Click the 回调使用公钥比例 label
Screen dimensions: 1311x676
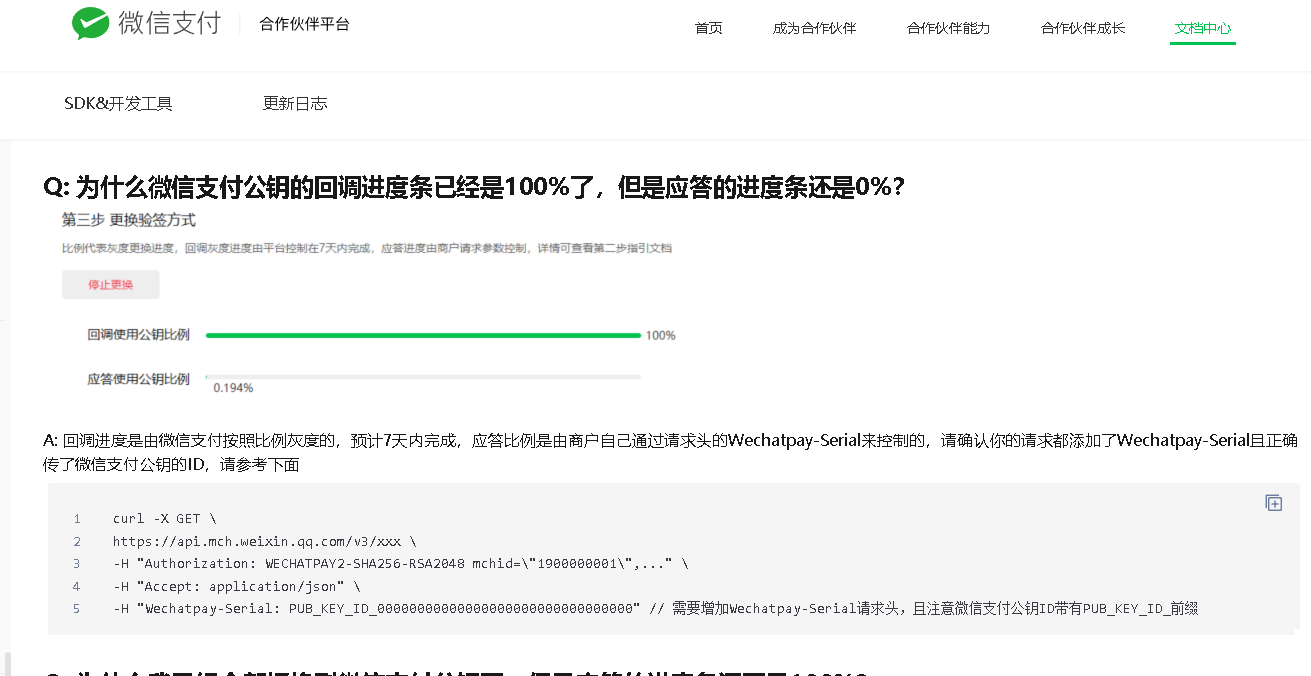click(138, 336)
